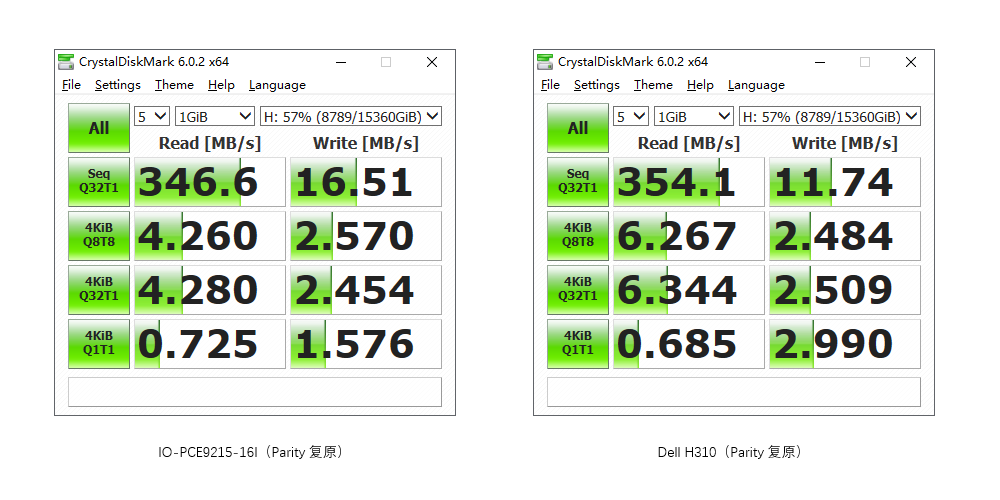Screen dimensions: 1000x500
Task: Click the Read [MB/s] header in right window
Action: [x=689, y=143]
